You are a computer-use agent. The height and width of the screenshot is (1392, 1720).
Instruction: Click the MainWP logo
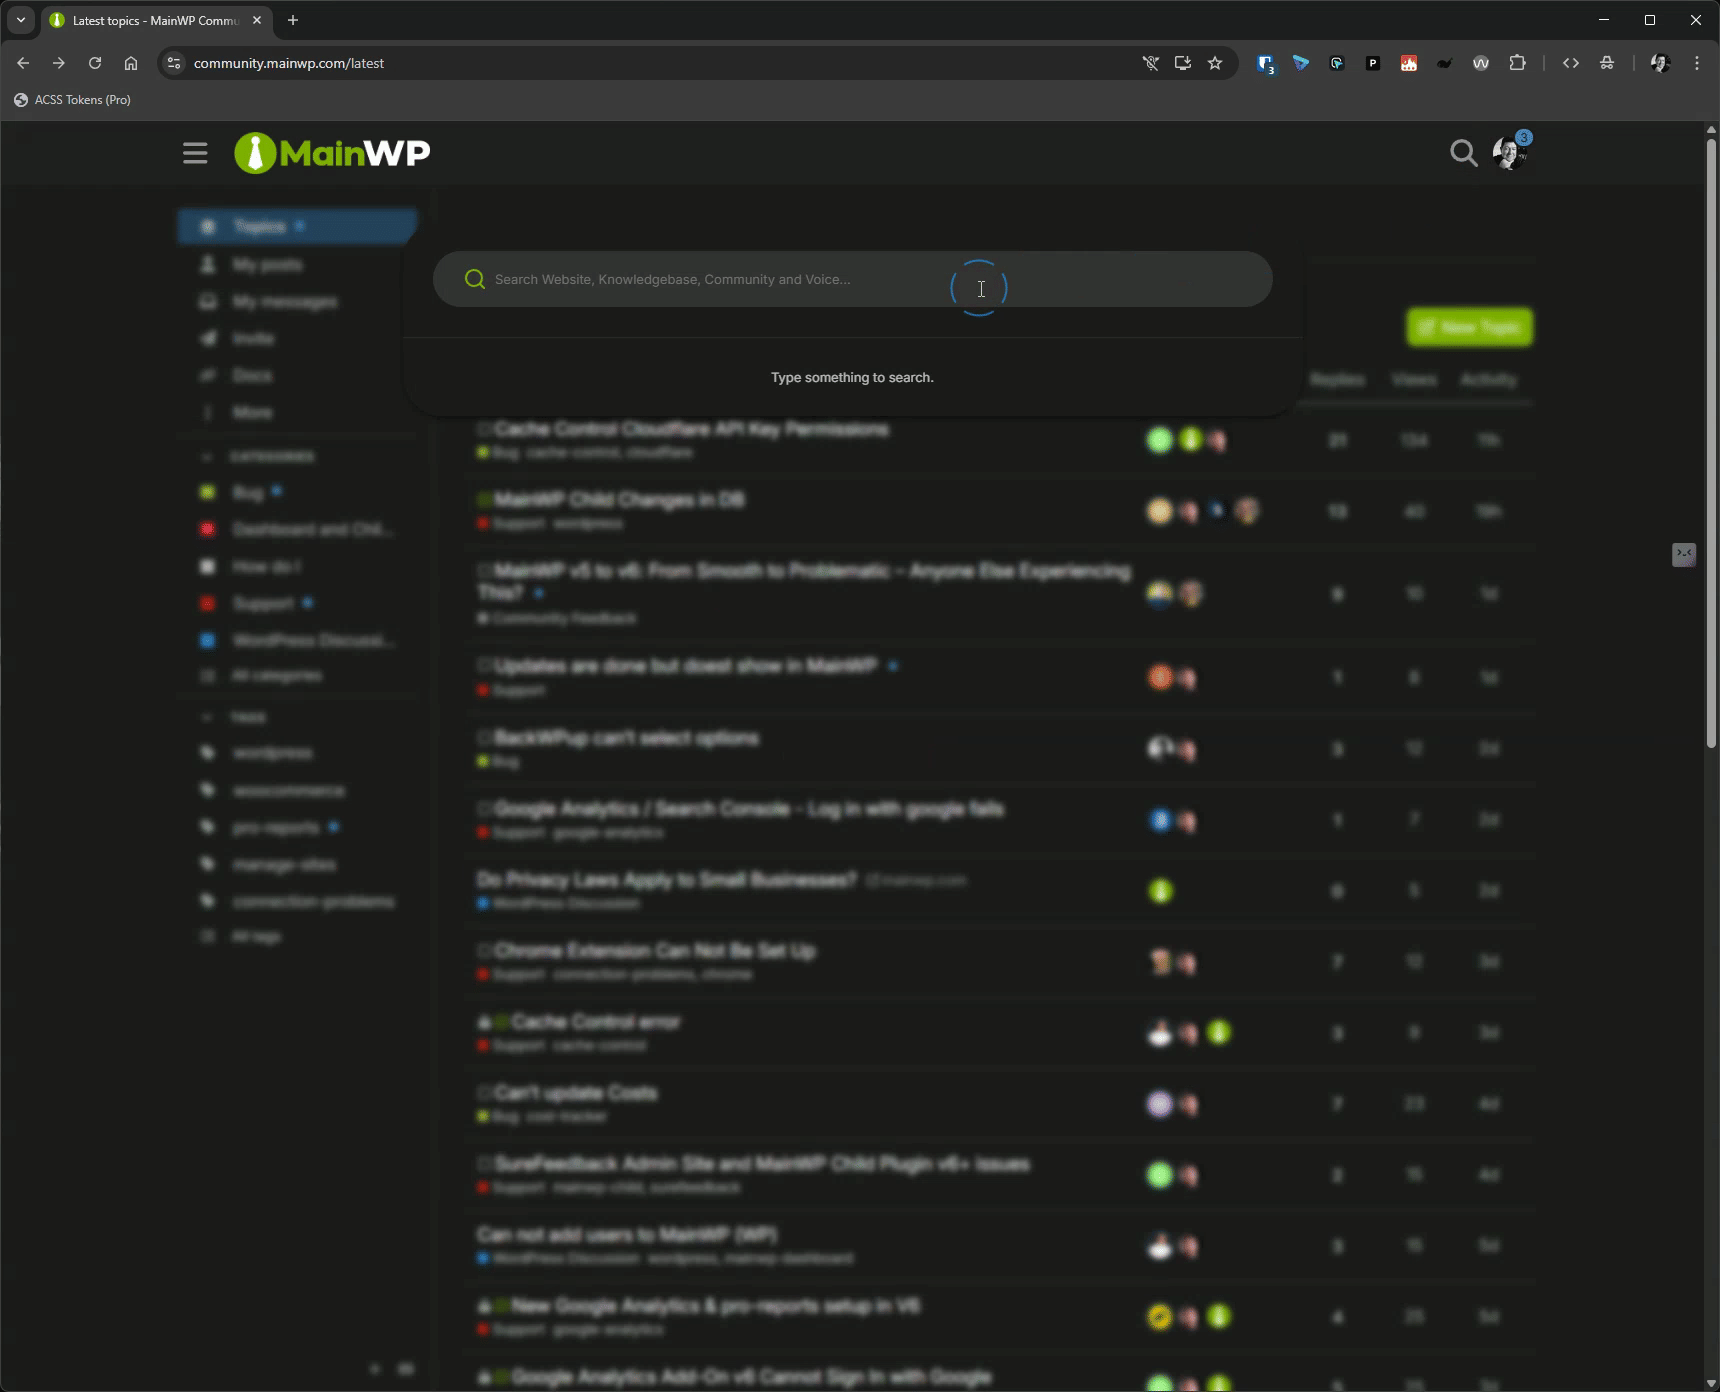[x=332, y=153]
